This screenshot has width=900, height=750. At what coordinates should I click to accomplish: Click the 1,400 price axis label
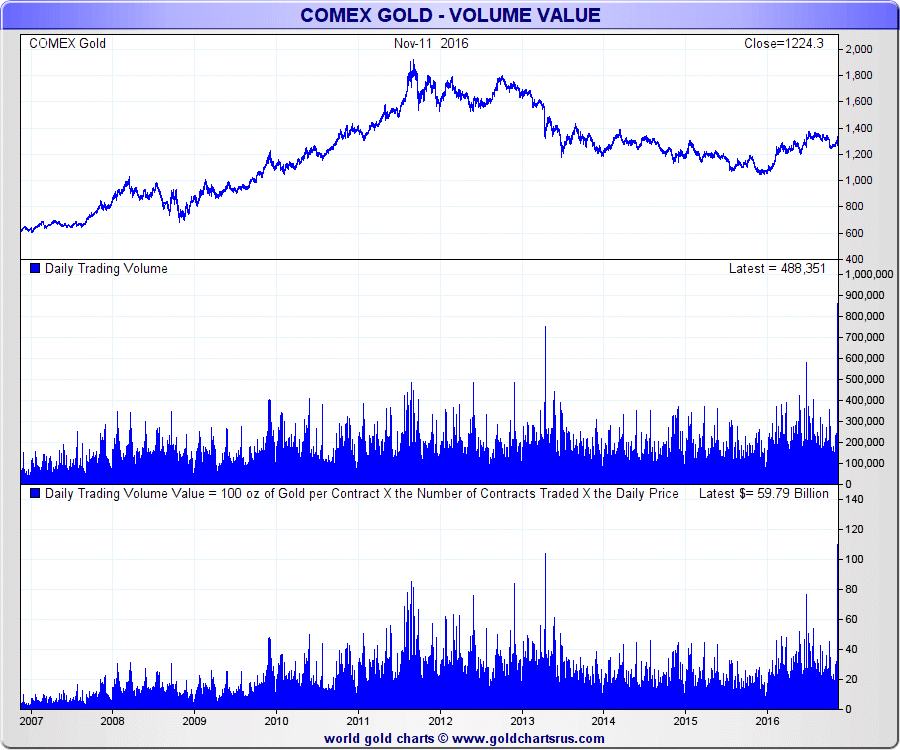[859, 128]
